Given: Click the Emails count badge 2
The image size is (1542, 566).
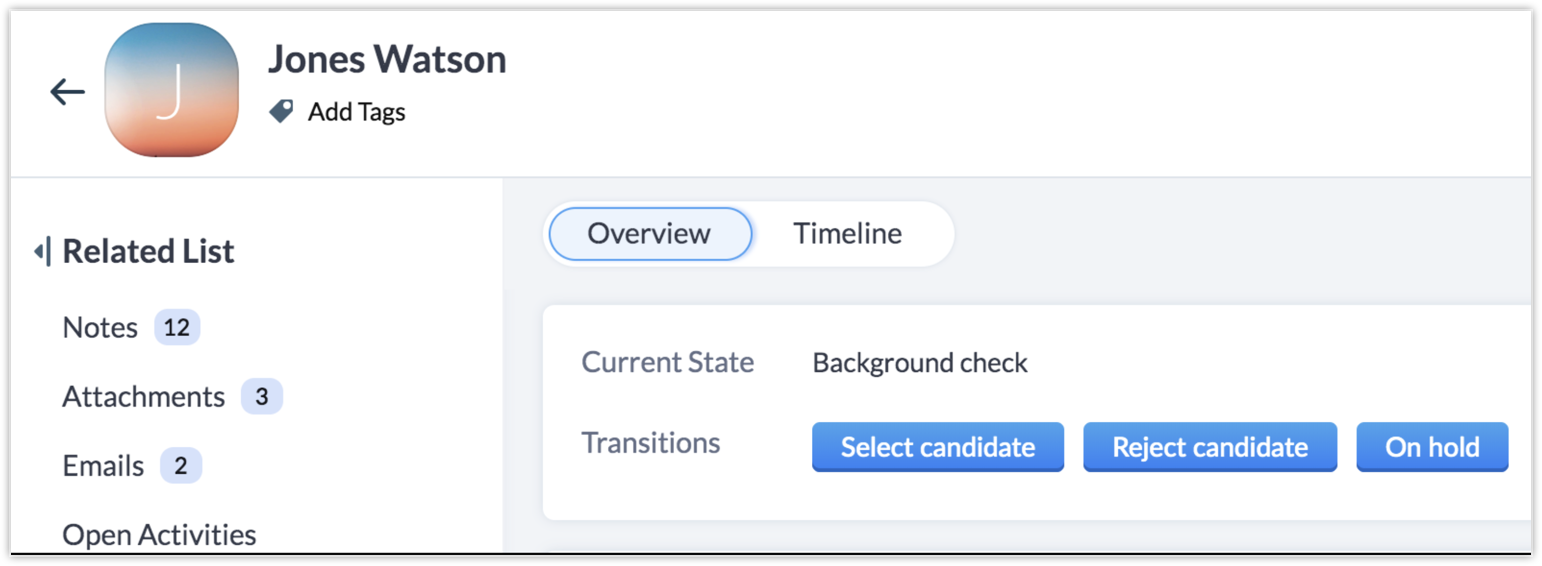Looking at the screenshot, I should 181,466.
